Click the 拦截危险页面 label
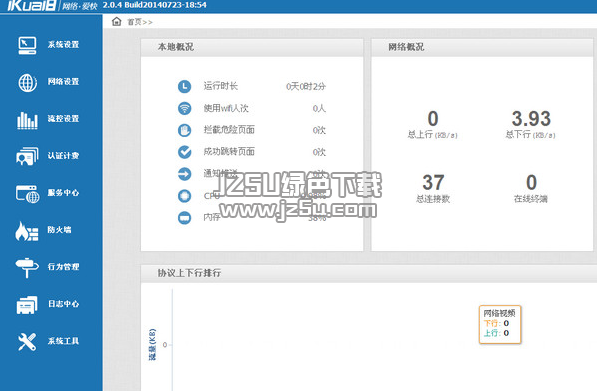 point(229,130)
